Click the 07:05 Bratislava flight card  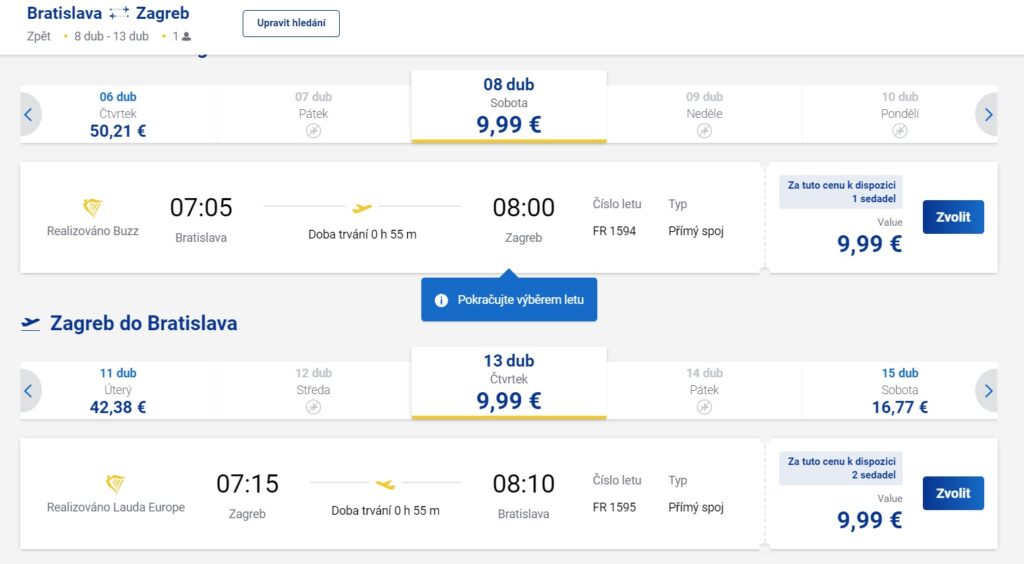390,217
